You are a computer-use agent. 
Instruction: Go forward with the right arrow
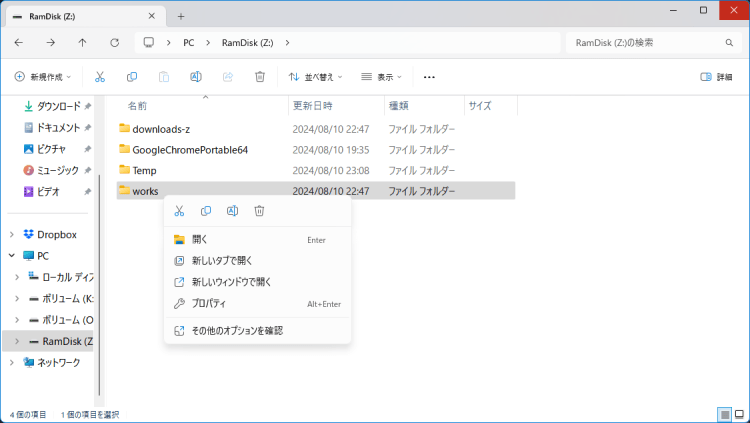[51, 43]
